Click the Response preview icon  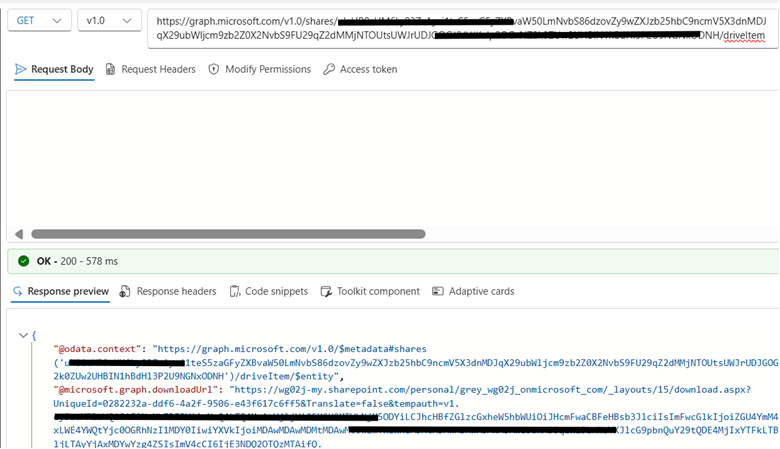tap(17, 291)
